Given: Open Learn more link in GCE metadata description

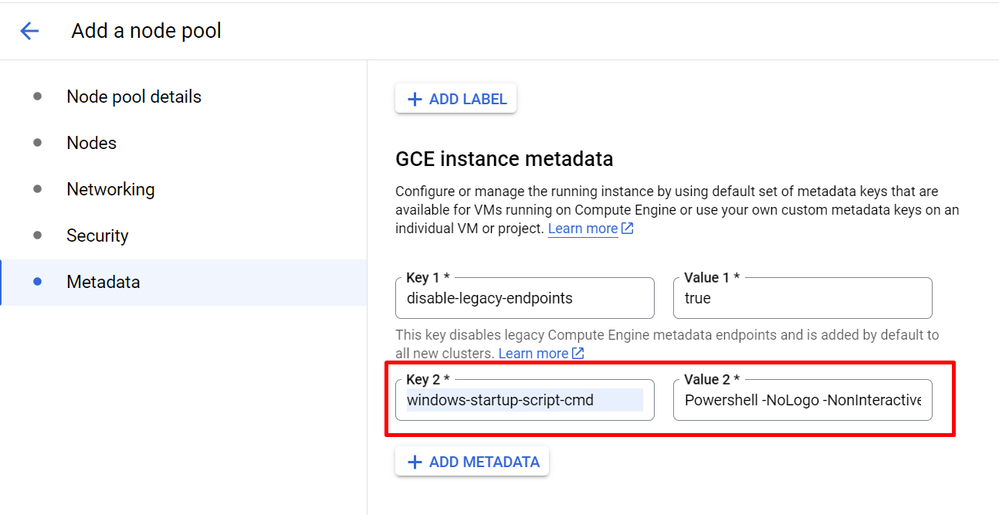Looking at the screenshot, I should pyautogui.click(x=582, y=229).
